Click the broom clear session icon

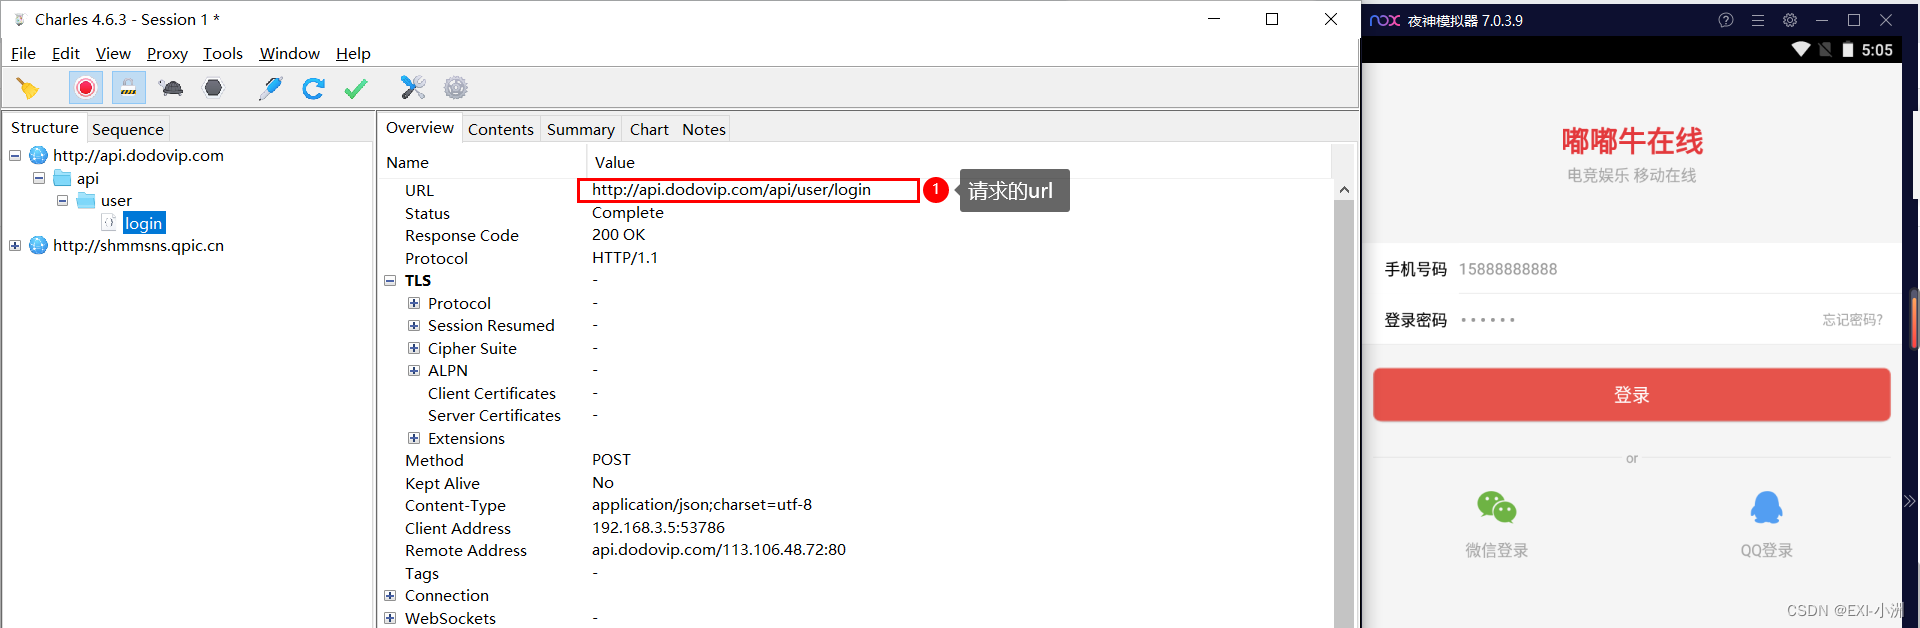tap(28, 88)
